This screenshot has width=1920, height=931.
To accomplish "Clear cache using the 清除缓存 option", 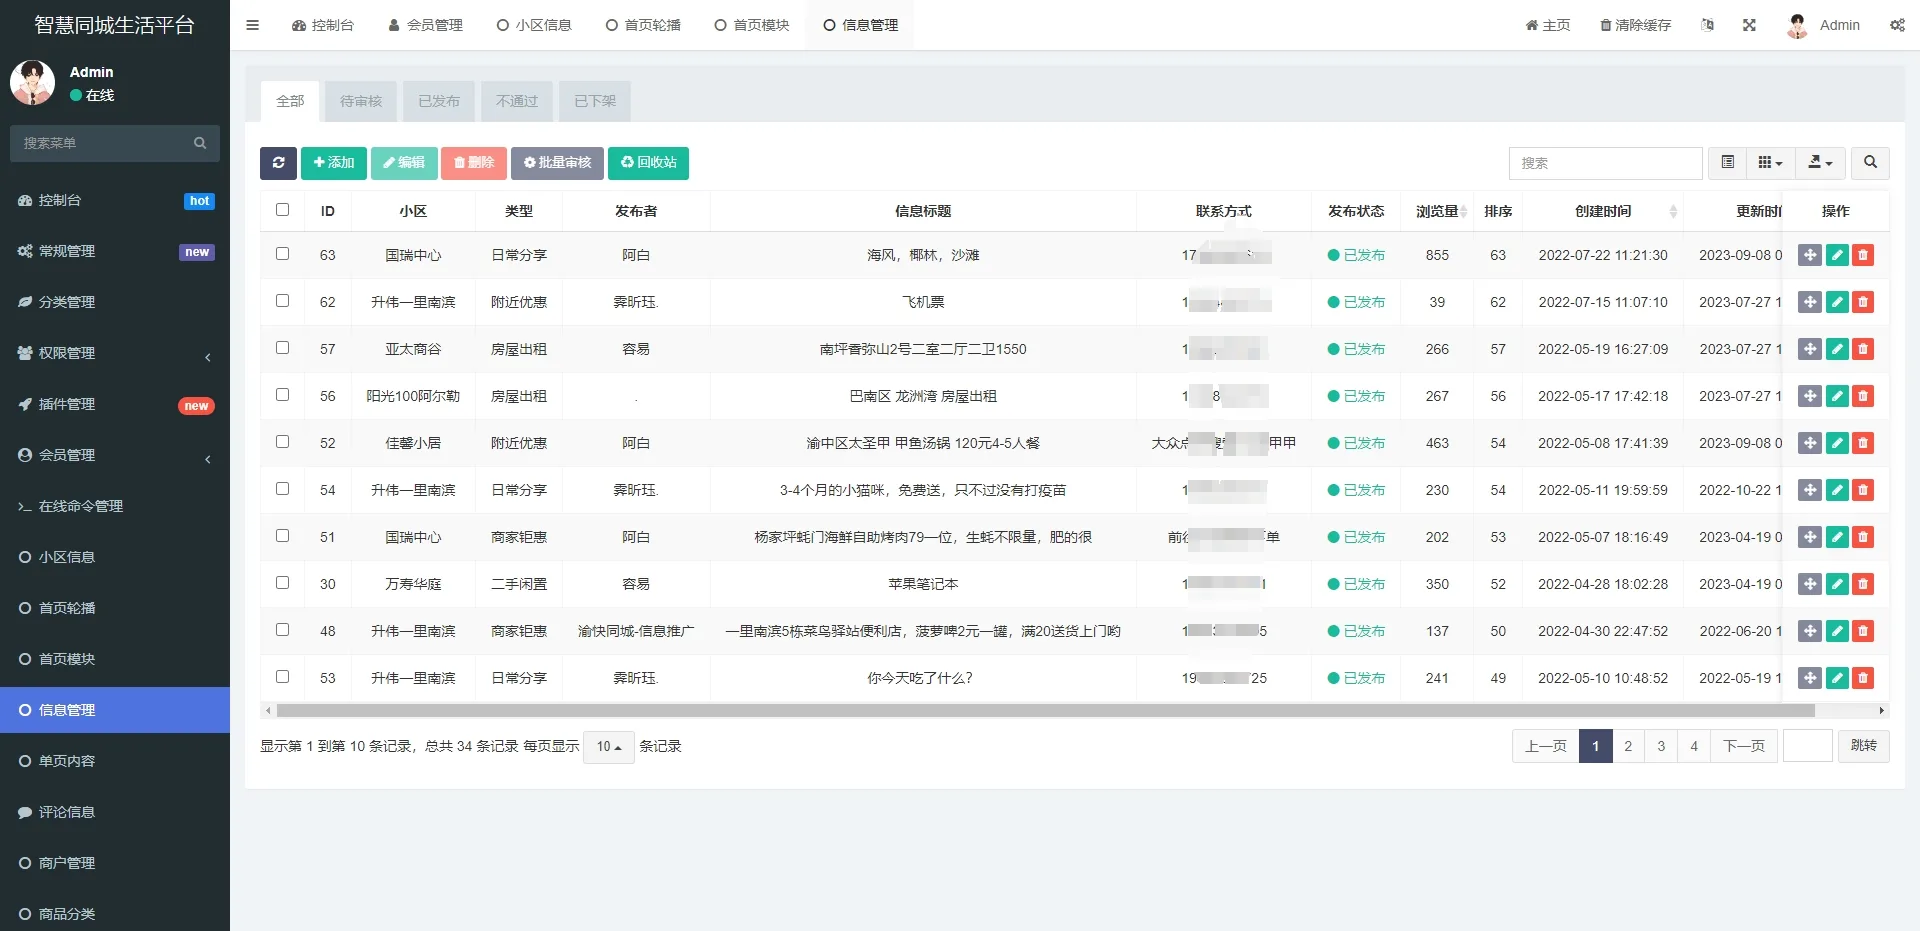I will 1634,25.
